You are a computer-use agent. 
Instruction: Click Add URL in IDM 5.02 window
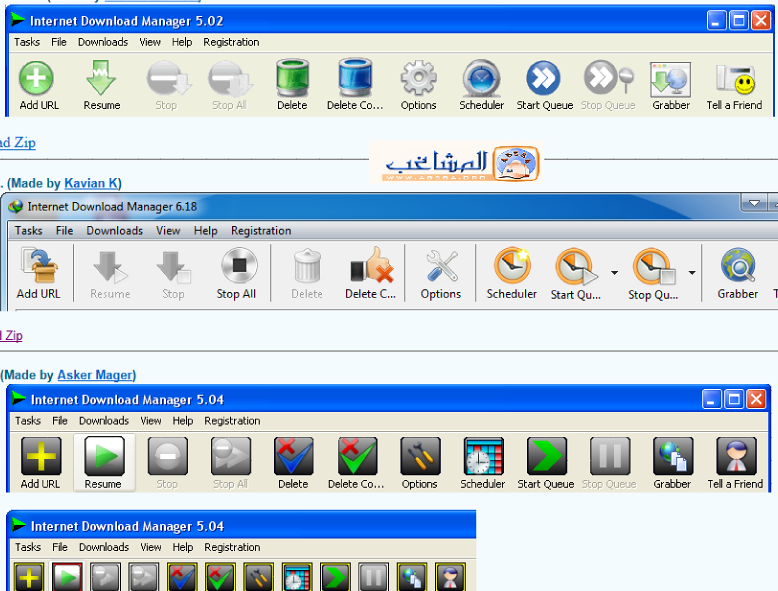click(38, 85)
